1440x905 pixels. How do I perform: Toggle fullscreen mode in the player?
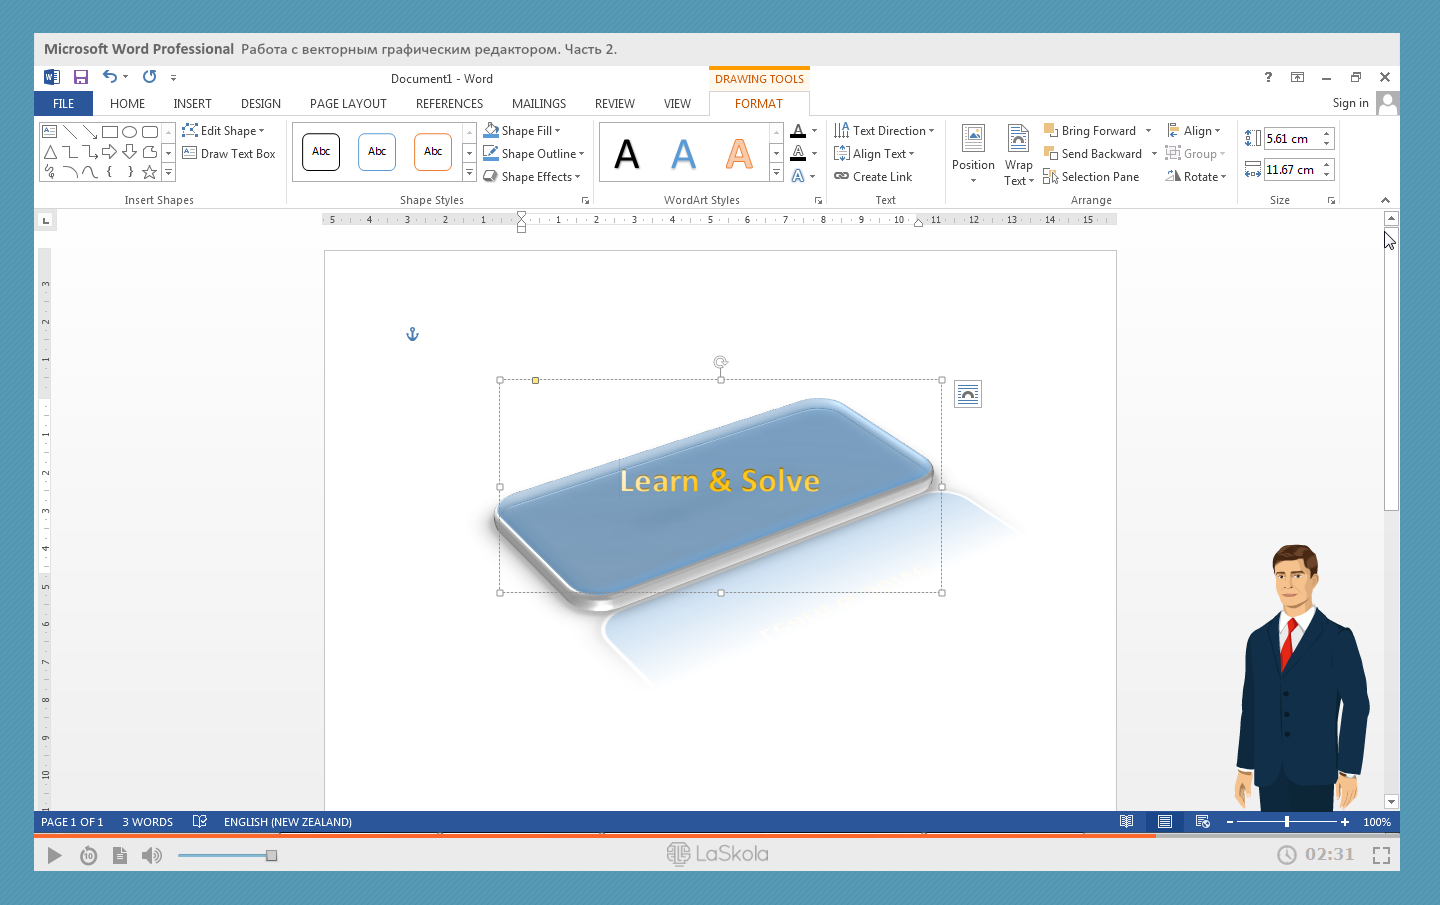coord(1381,855)
